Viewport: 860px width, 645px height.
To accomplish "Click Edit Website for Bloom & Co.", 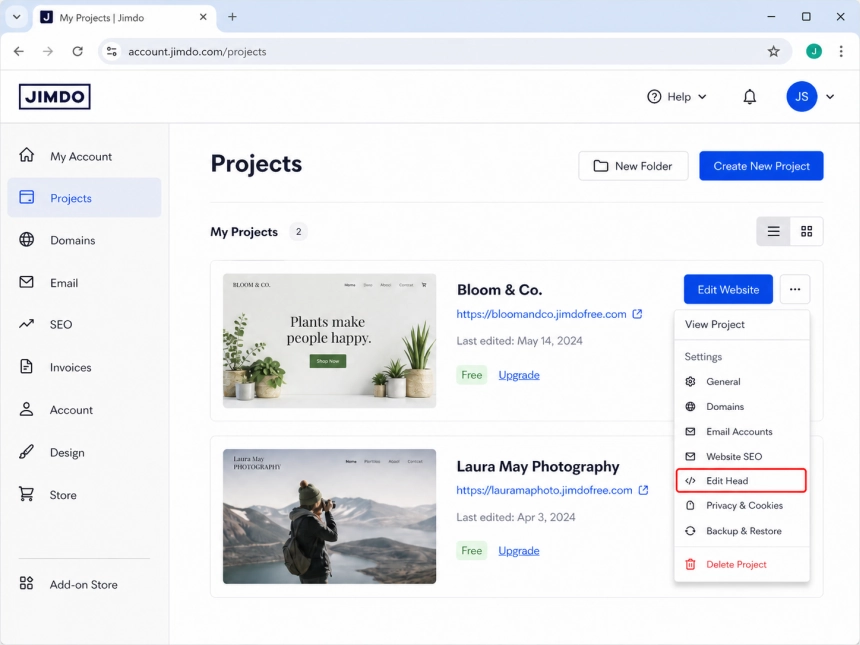I will coord(728,289).
